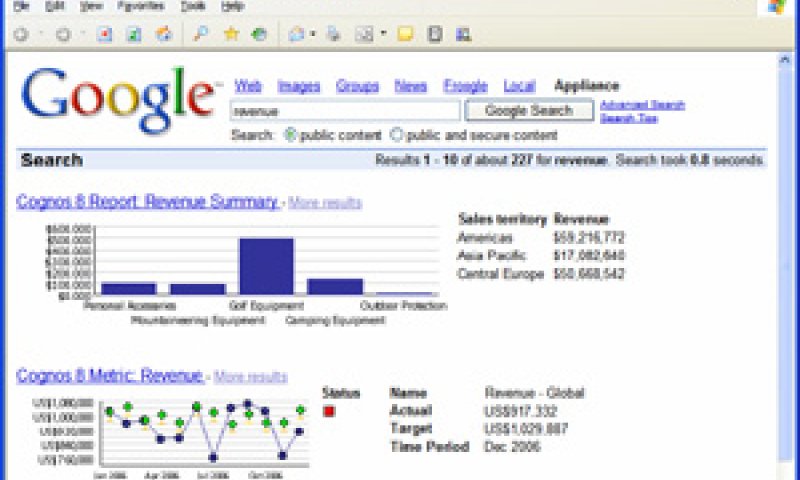Open the History toolbar icon
Image resolution: width=800 pixels, height=480 pixels.
click(x=260, y=34)
